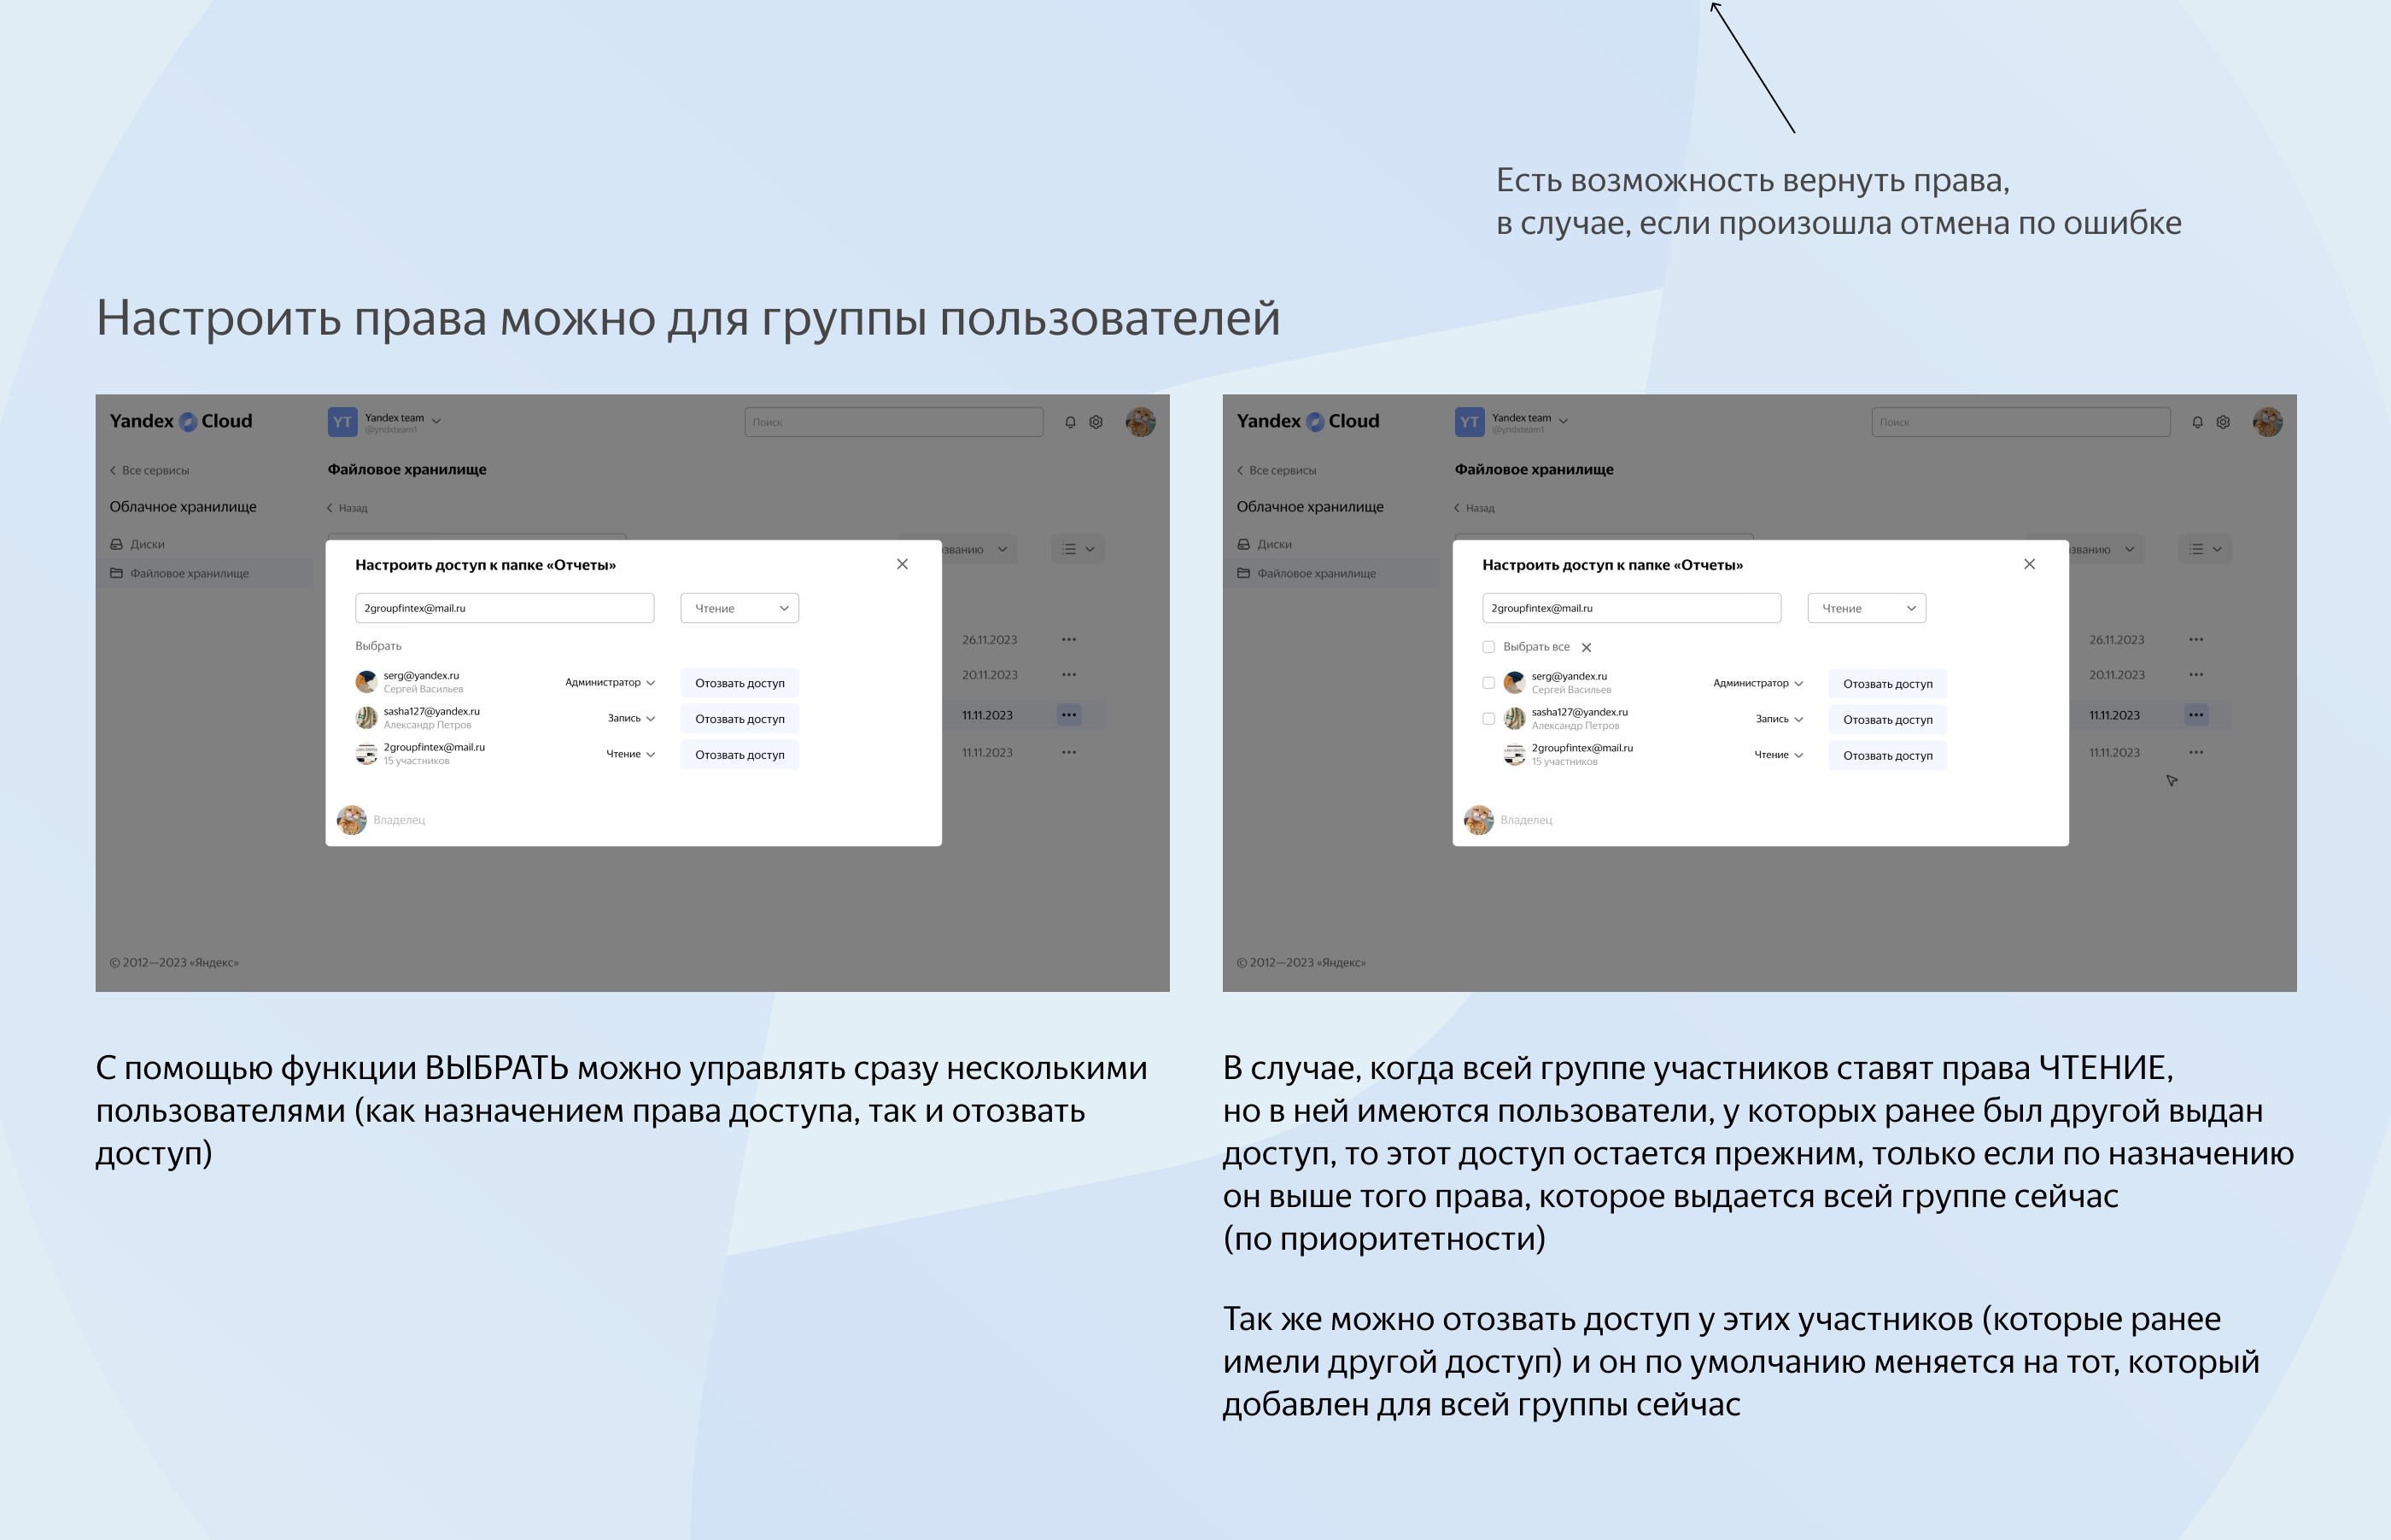Open the settings gear in the right mockup

coord(2223,422)
